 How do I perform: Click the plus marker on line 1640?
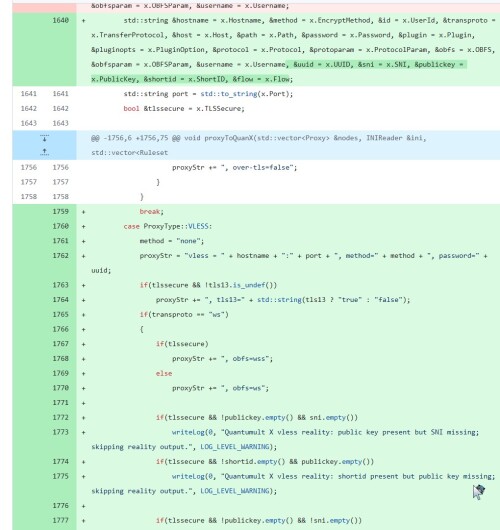84,21
